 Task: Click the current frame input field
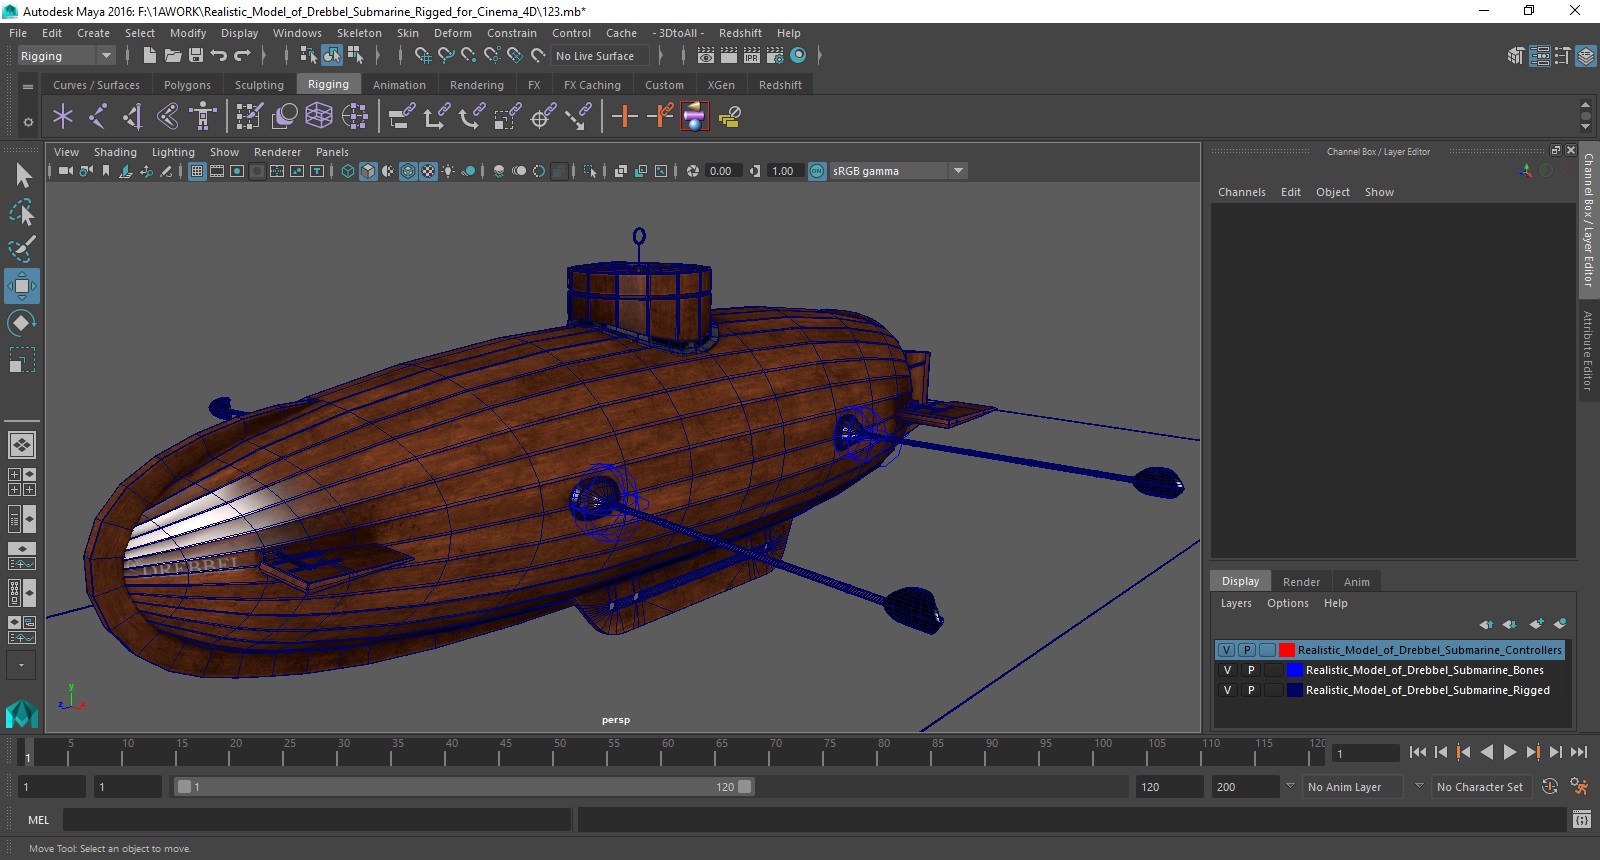click(1366, 753)
